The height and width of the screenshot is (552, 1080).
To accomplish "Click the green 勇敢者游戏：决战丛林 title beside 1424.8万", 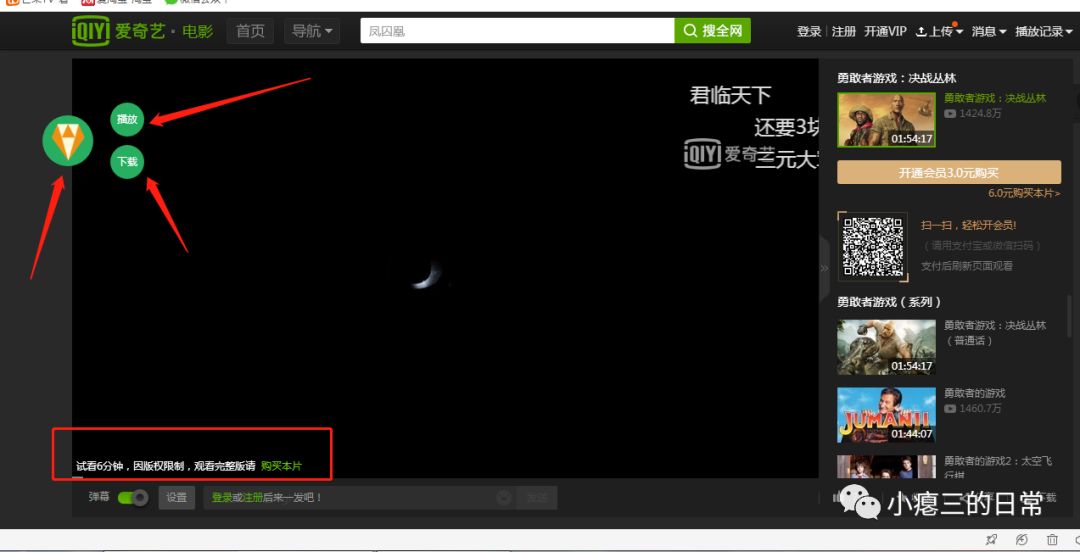I will click(995, 98).
